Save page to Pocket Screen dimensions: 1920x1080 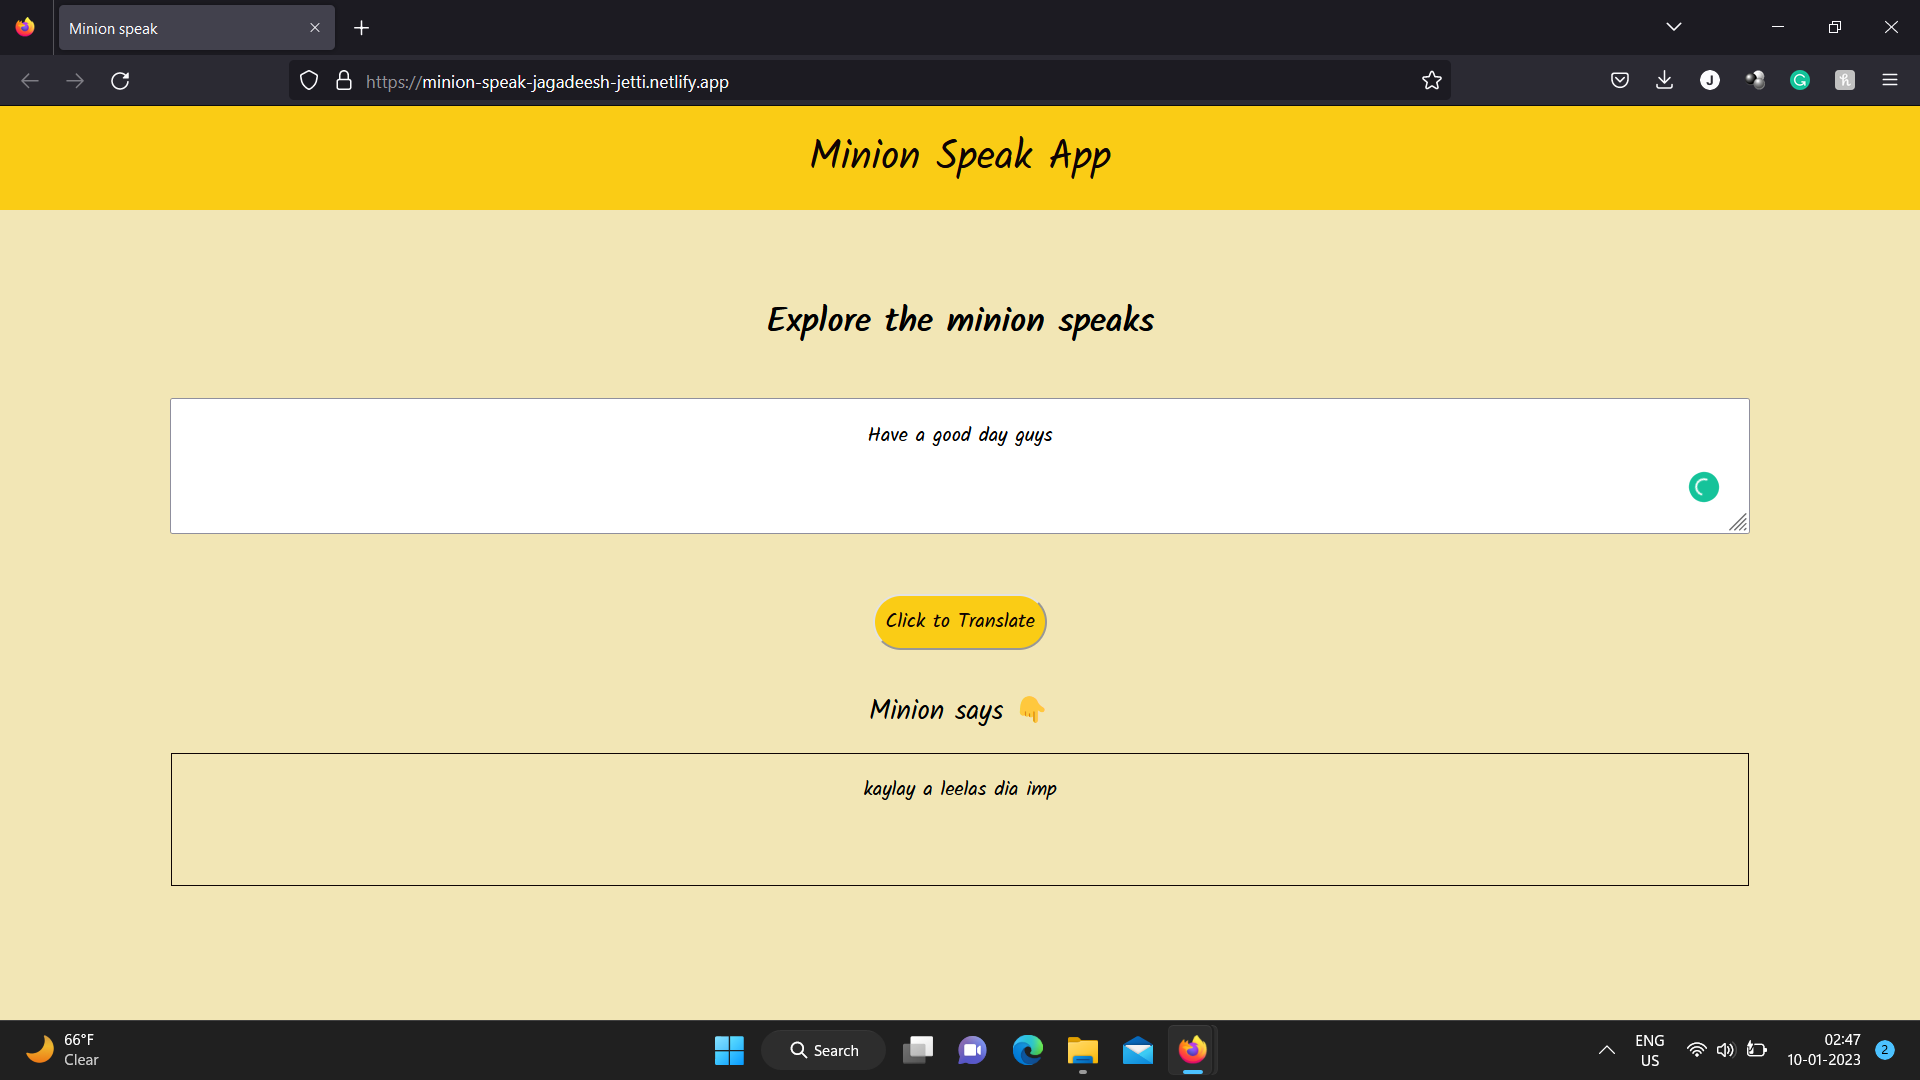click(x=1619, y=80)
